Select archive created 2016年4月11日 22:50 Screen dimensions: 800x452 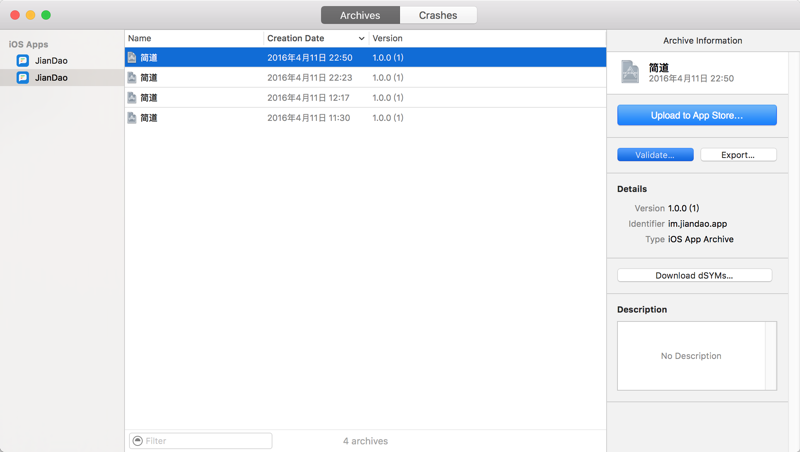point(365,58)
